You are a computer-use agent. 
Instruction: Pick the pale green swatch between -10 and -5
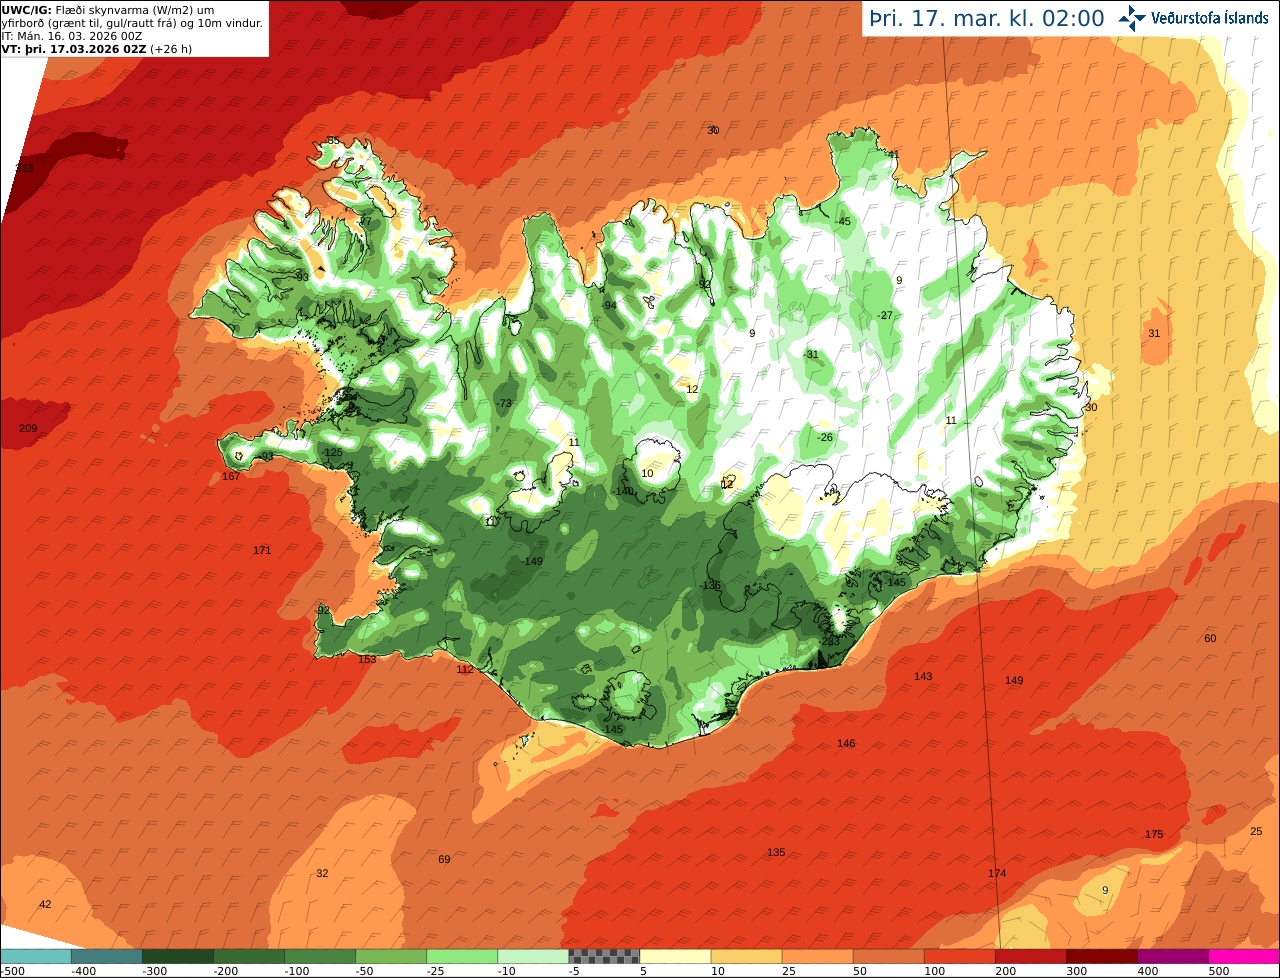532,956
